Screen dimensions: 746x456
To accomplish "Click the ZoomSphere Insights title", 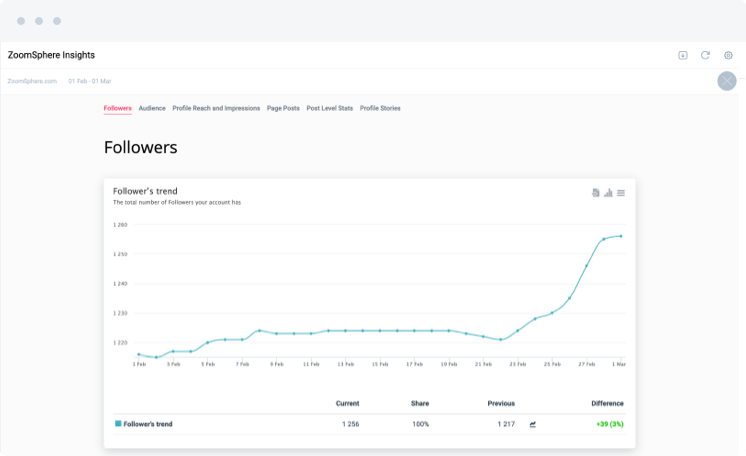I will pos(51,55).
